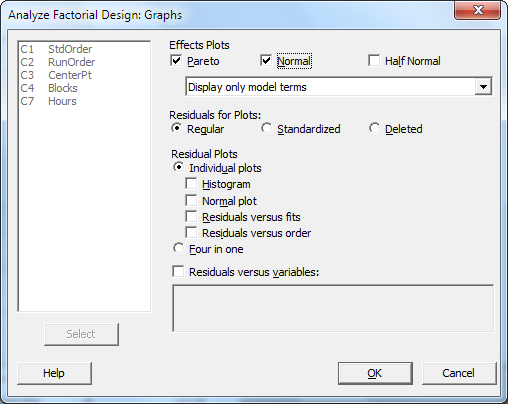Open the Display only model terms dropdown
This screenshot has width=508, height=404.
tap(339, 87)
